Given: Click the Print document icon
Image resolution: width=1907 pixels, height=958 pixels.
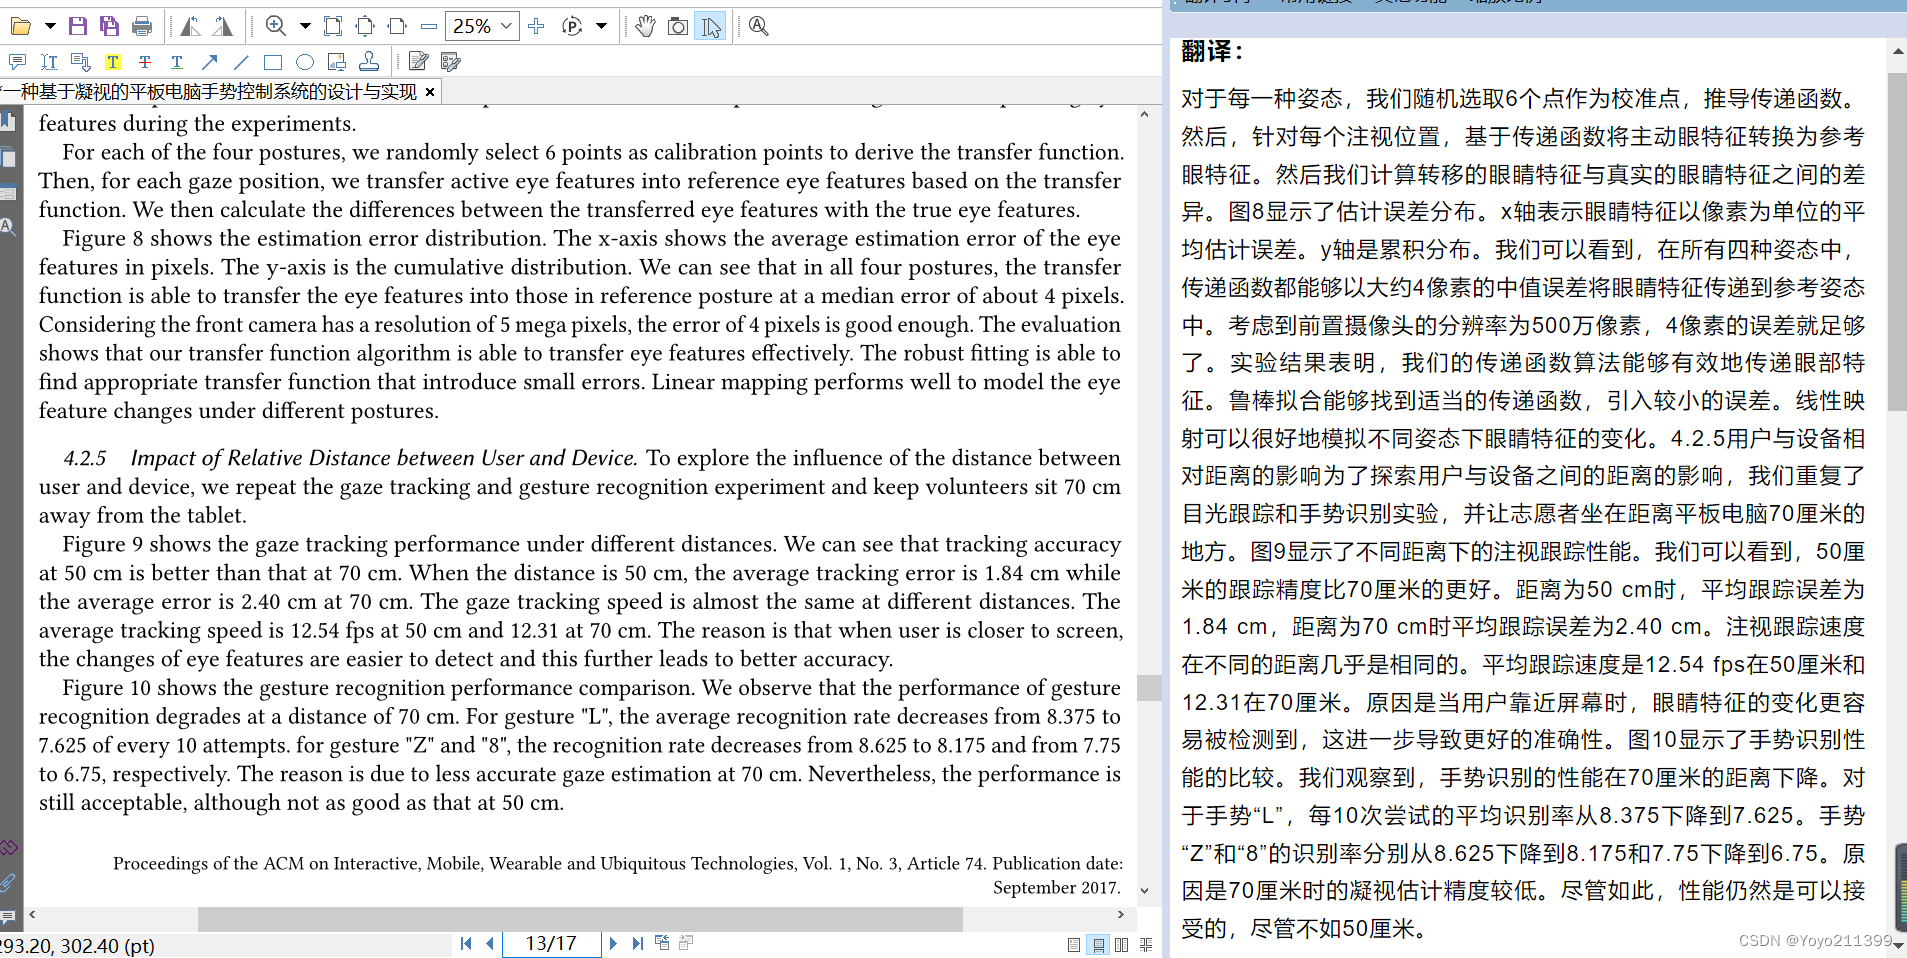Looking at the screenshot, I should (143, 26).
